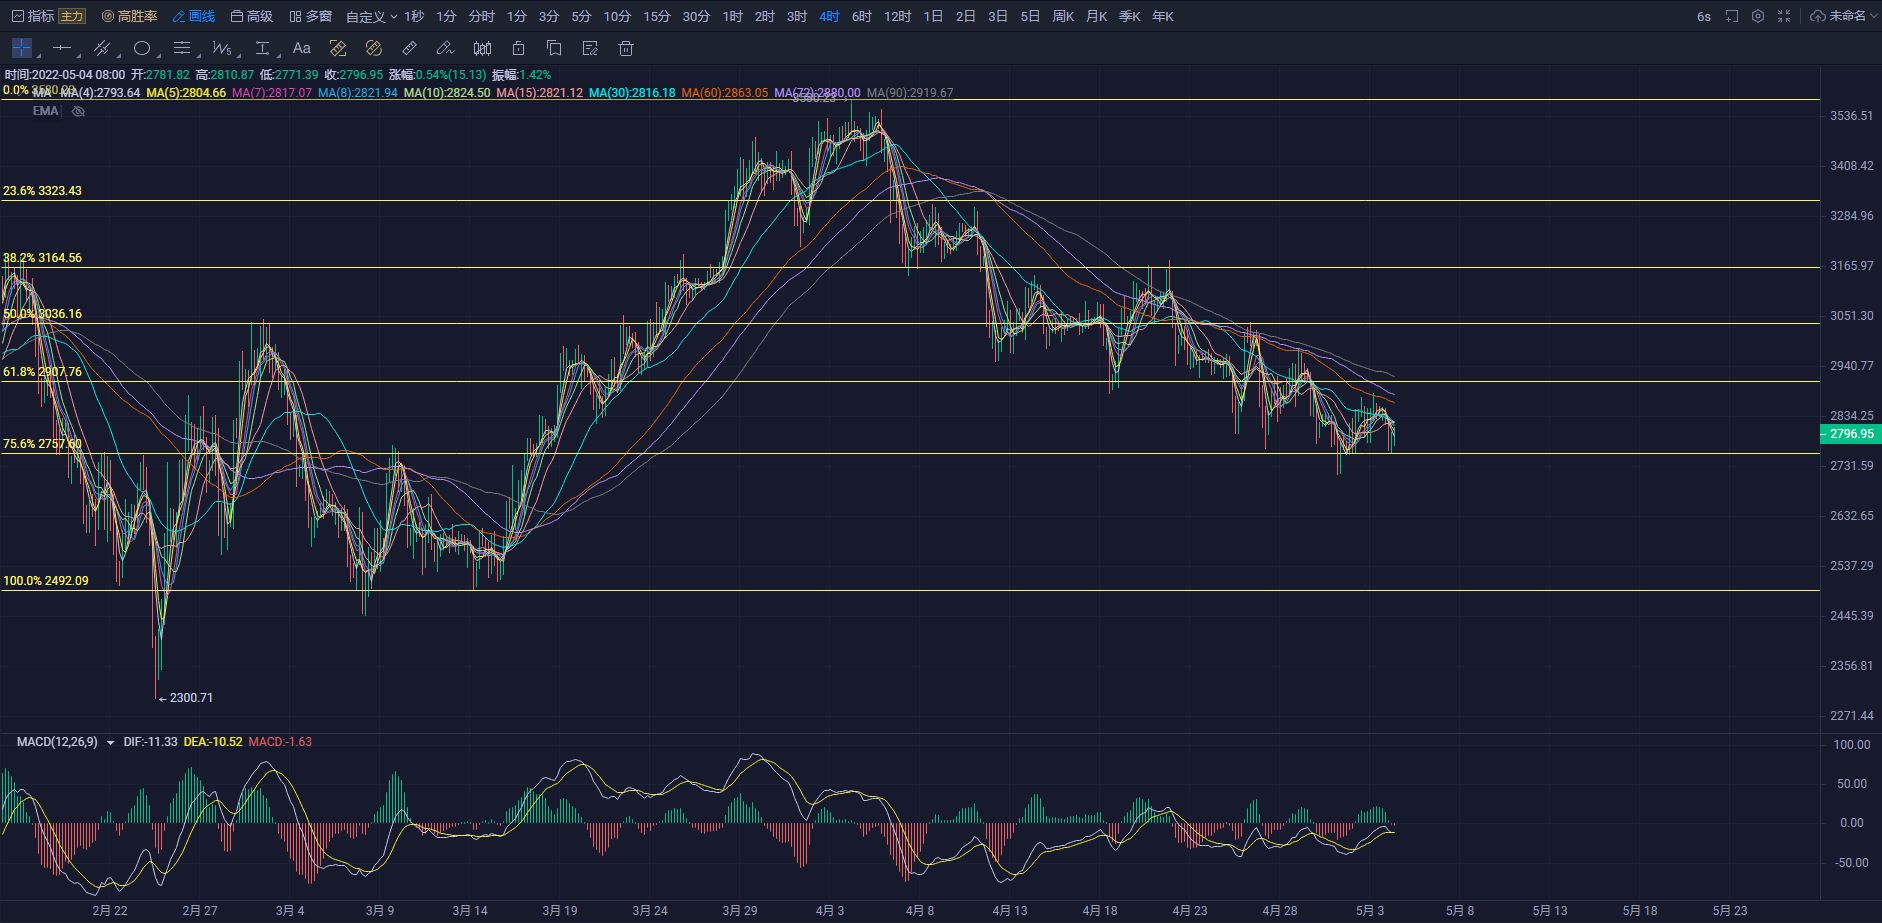Toggle the 画线 drawing mode
This screenshot has height=923, width=1882.
point(194,16)
